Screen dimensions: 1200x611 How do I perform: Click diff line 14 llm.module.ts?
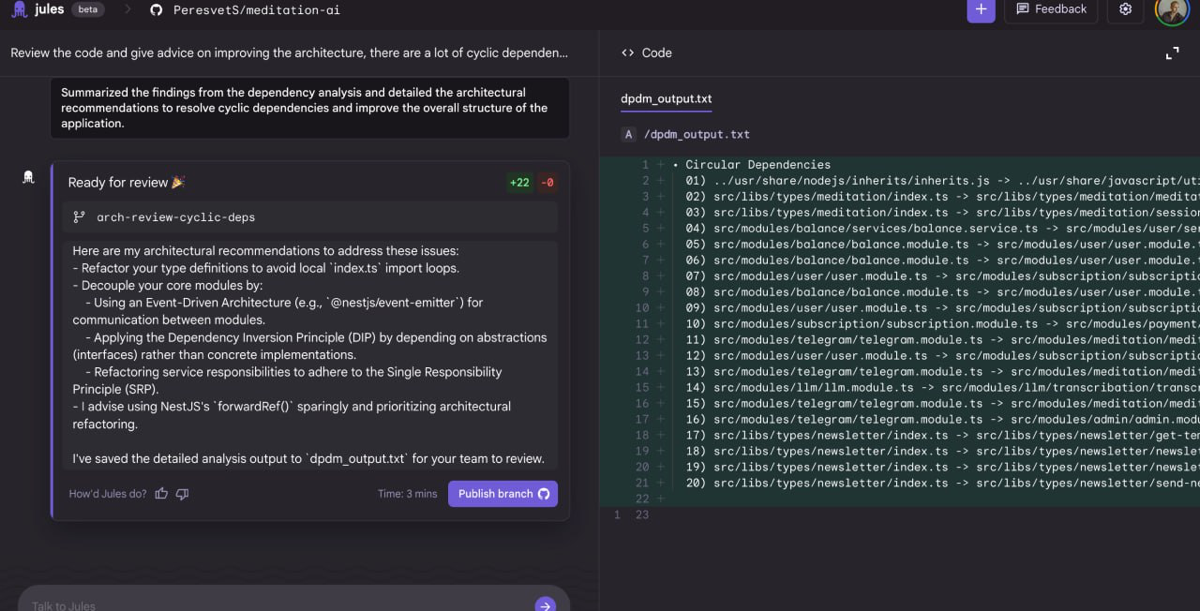click(x=942, y=388)
